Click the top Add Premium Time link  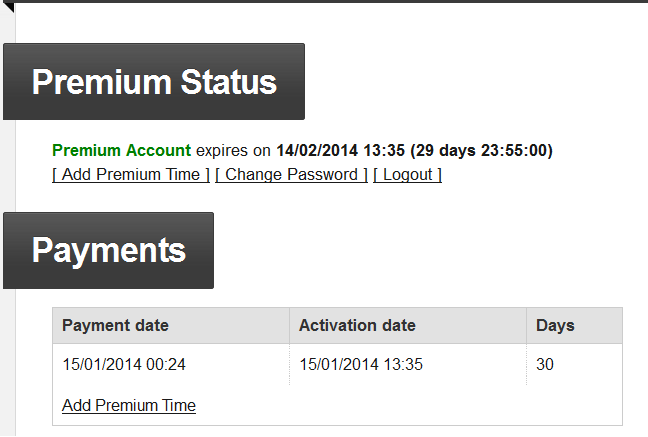(131, 174)
